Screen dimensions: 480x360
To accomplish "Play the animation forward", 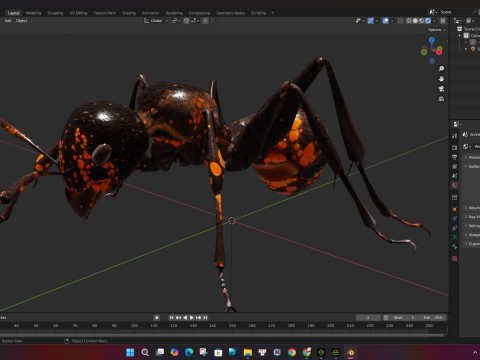I will [192, 318].
